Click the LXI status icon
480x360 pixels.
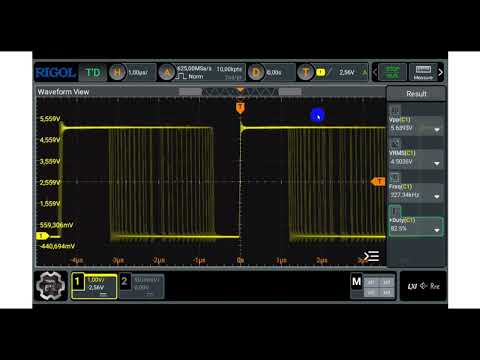[x=412, y=286]
